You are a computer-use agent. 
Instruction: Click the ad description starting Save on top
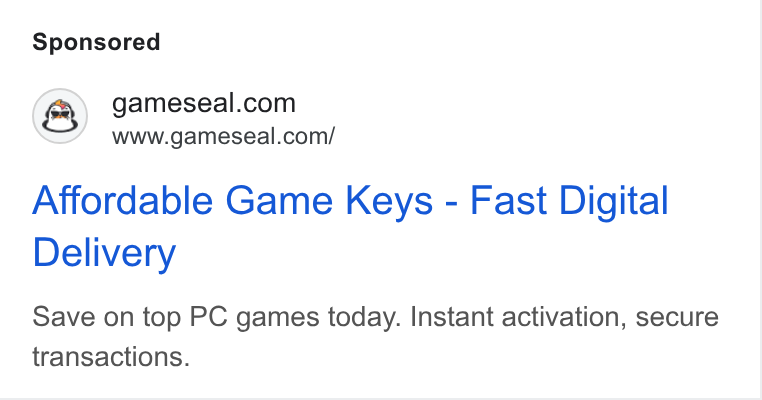(x=375, y=336)
